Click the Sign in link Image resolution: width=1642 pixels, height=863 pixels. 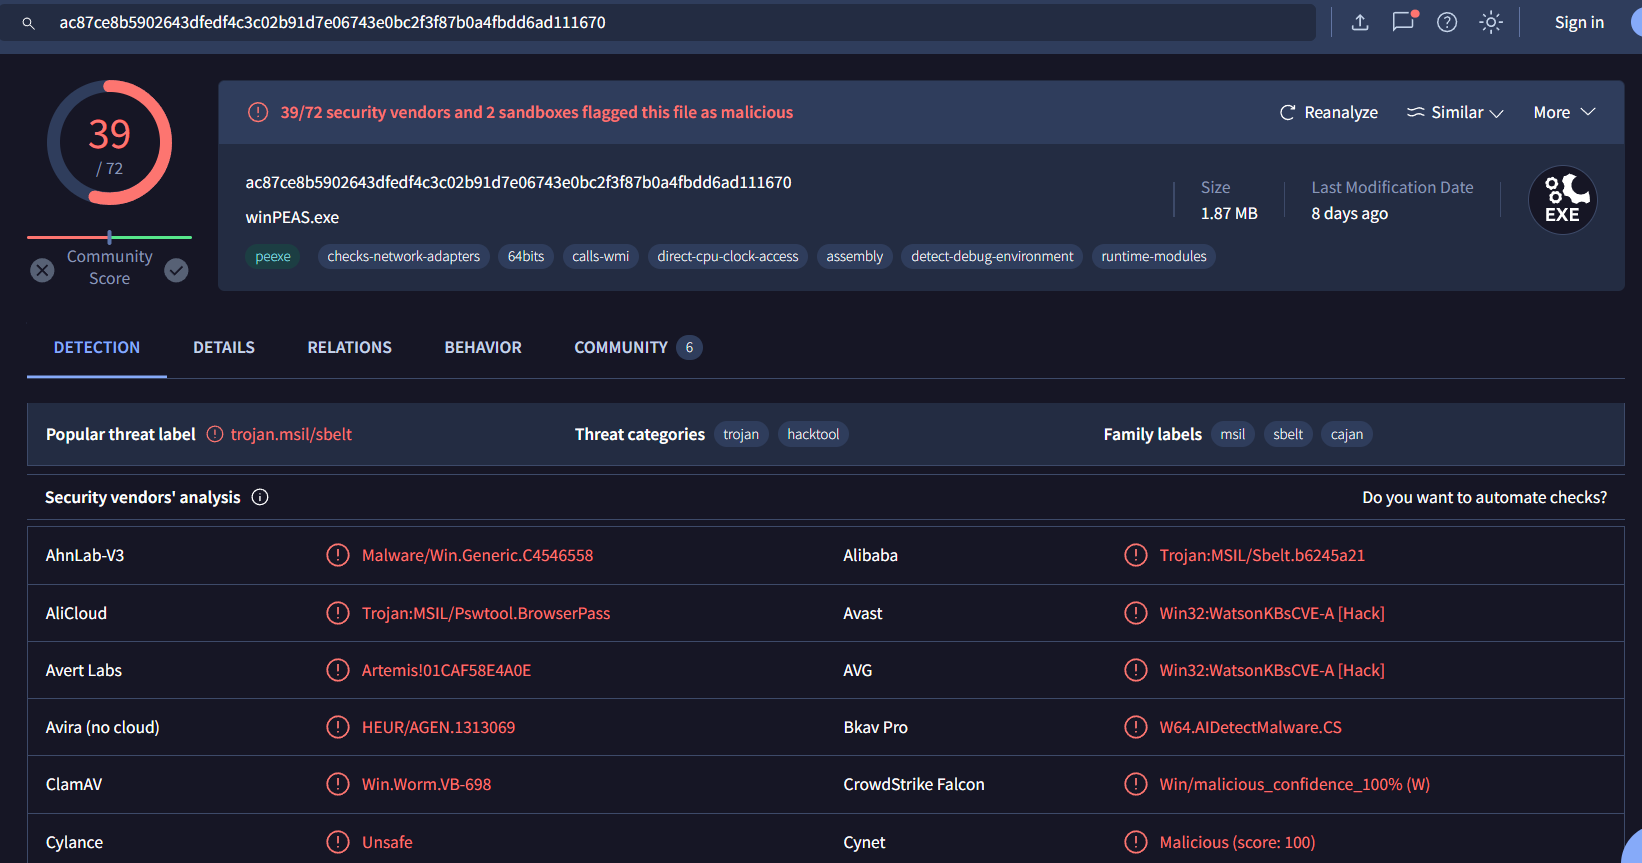[1579, 22]
